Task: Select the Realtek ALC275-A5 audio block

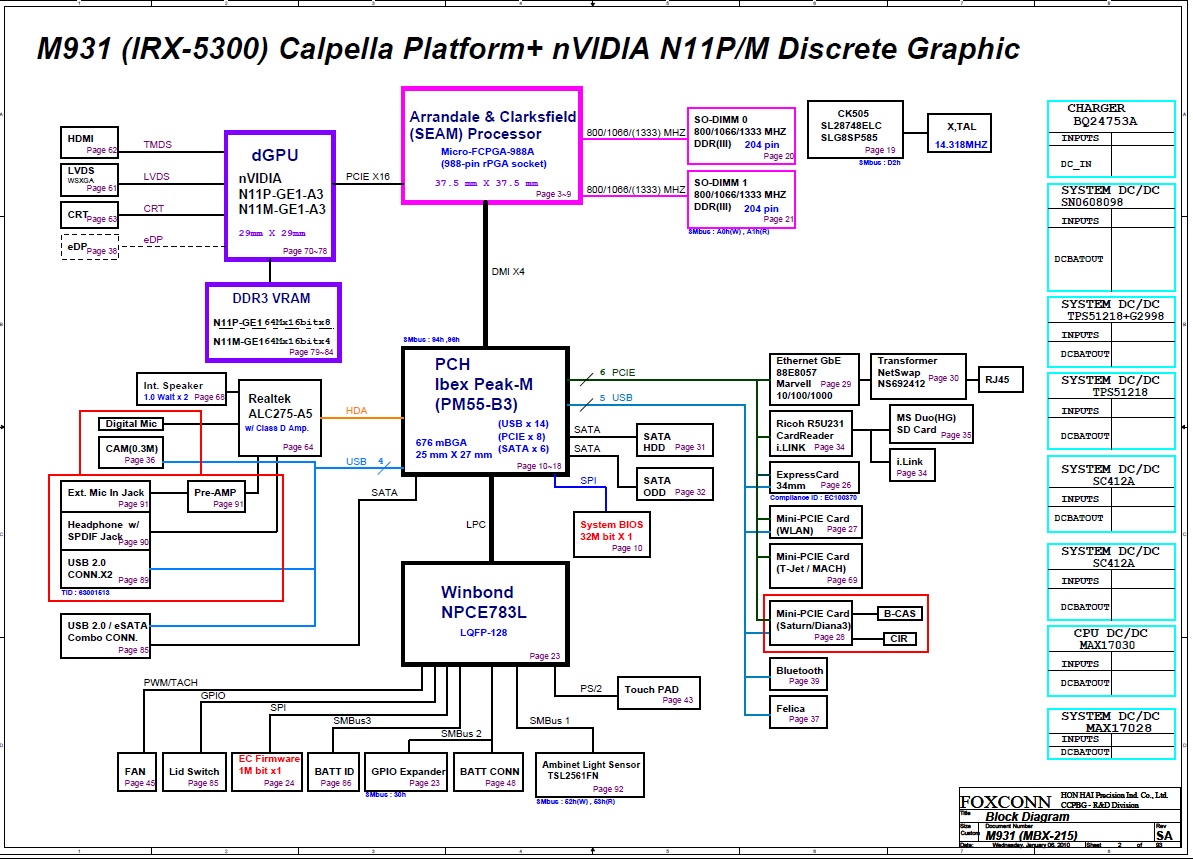Action: click(x=280, y=418)
